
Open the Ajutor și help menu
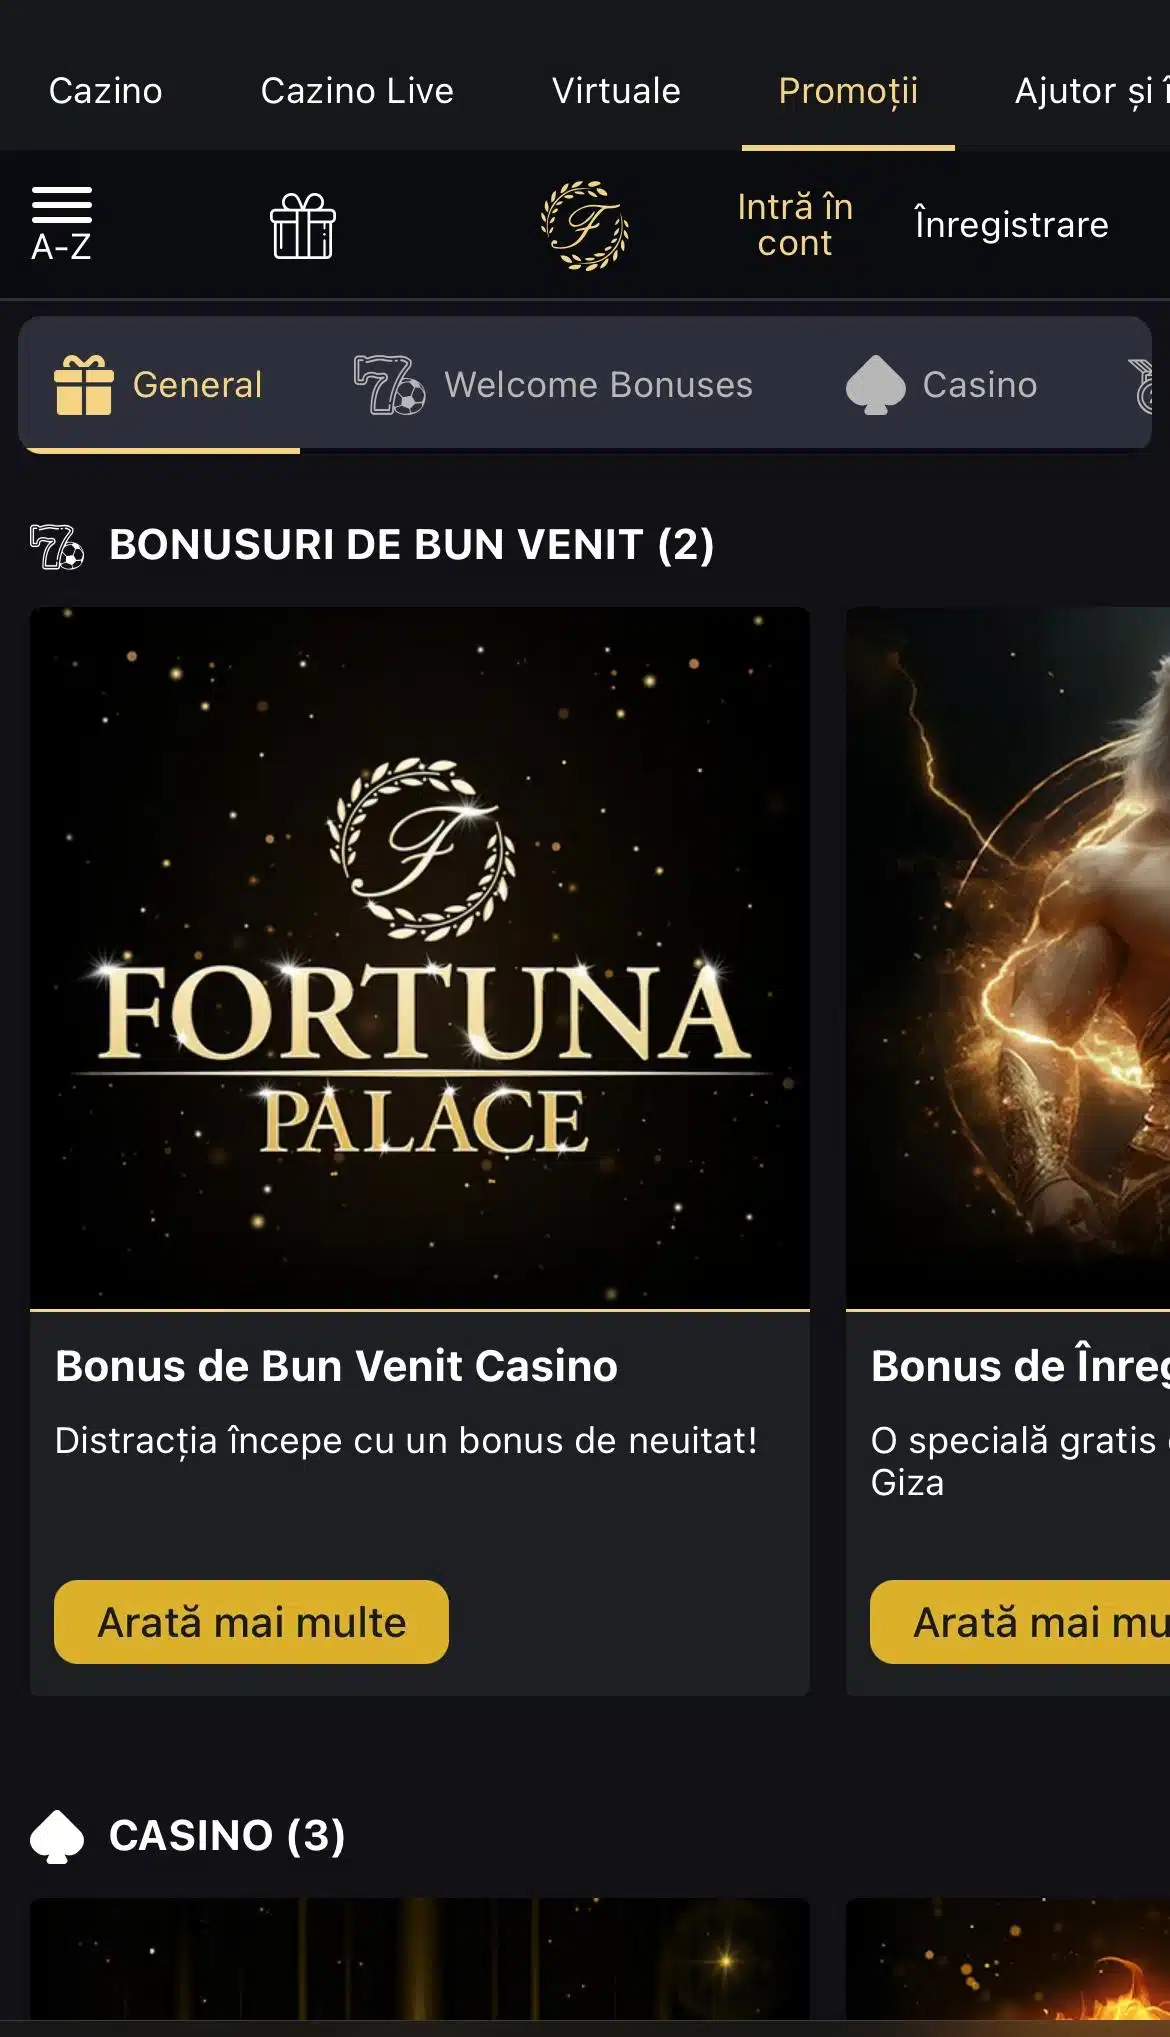[x=1090, y=91]
